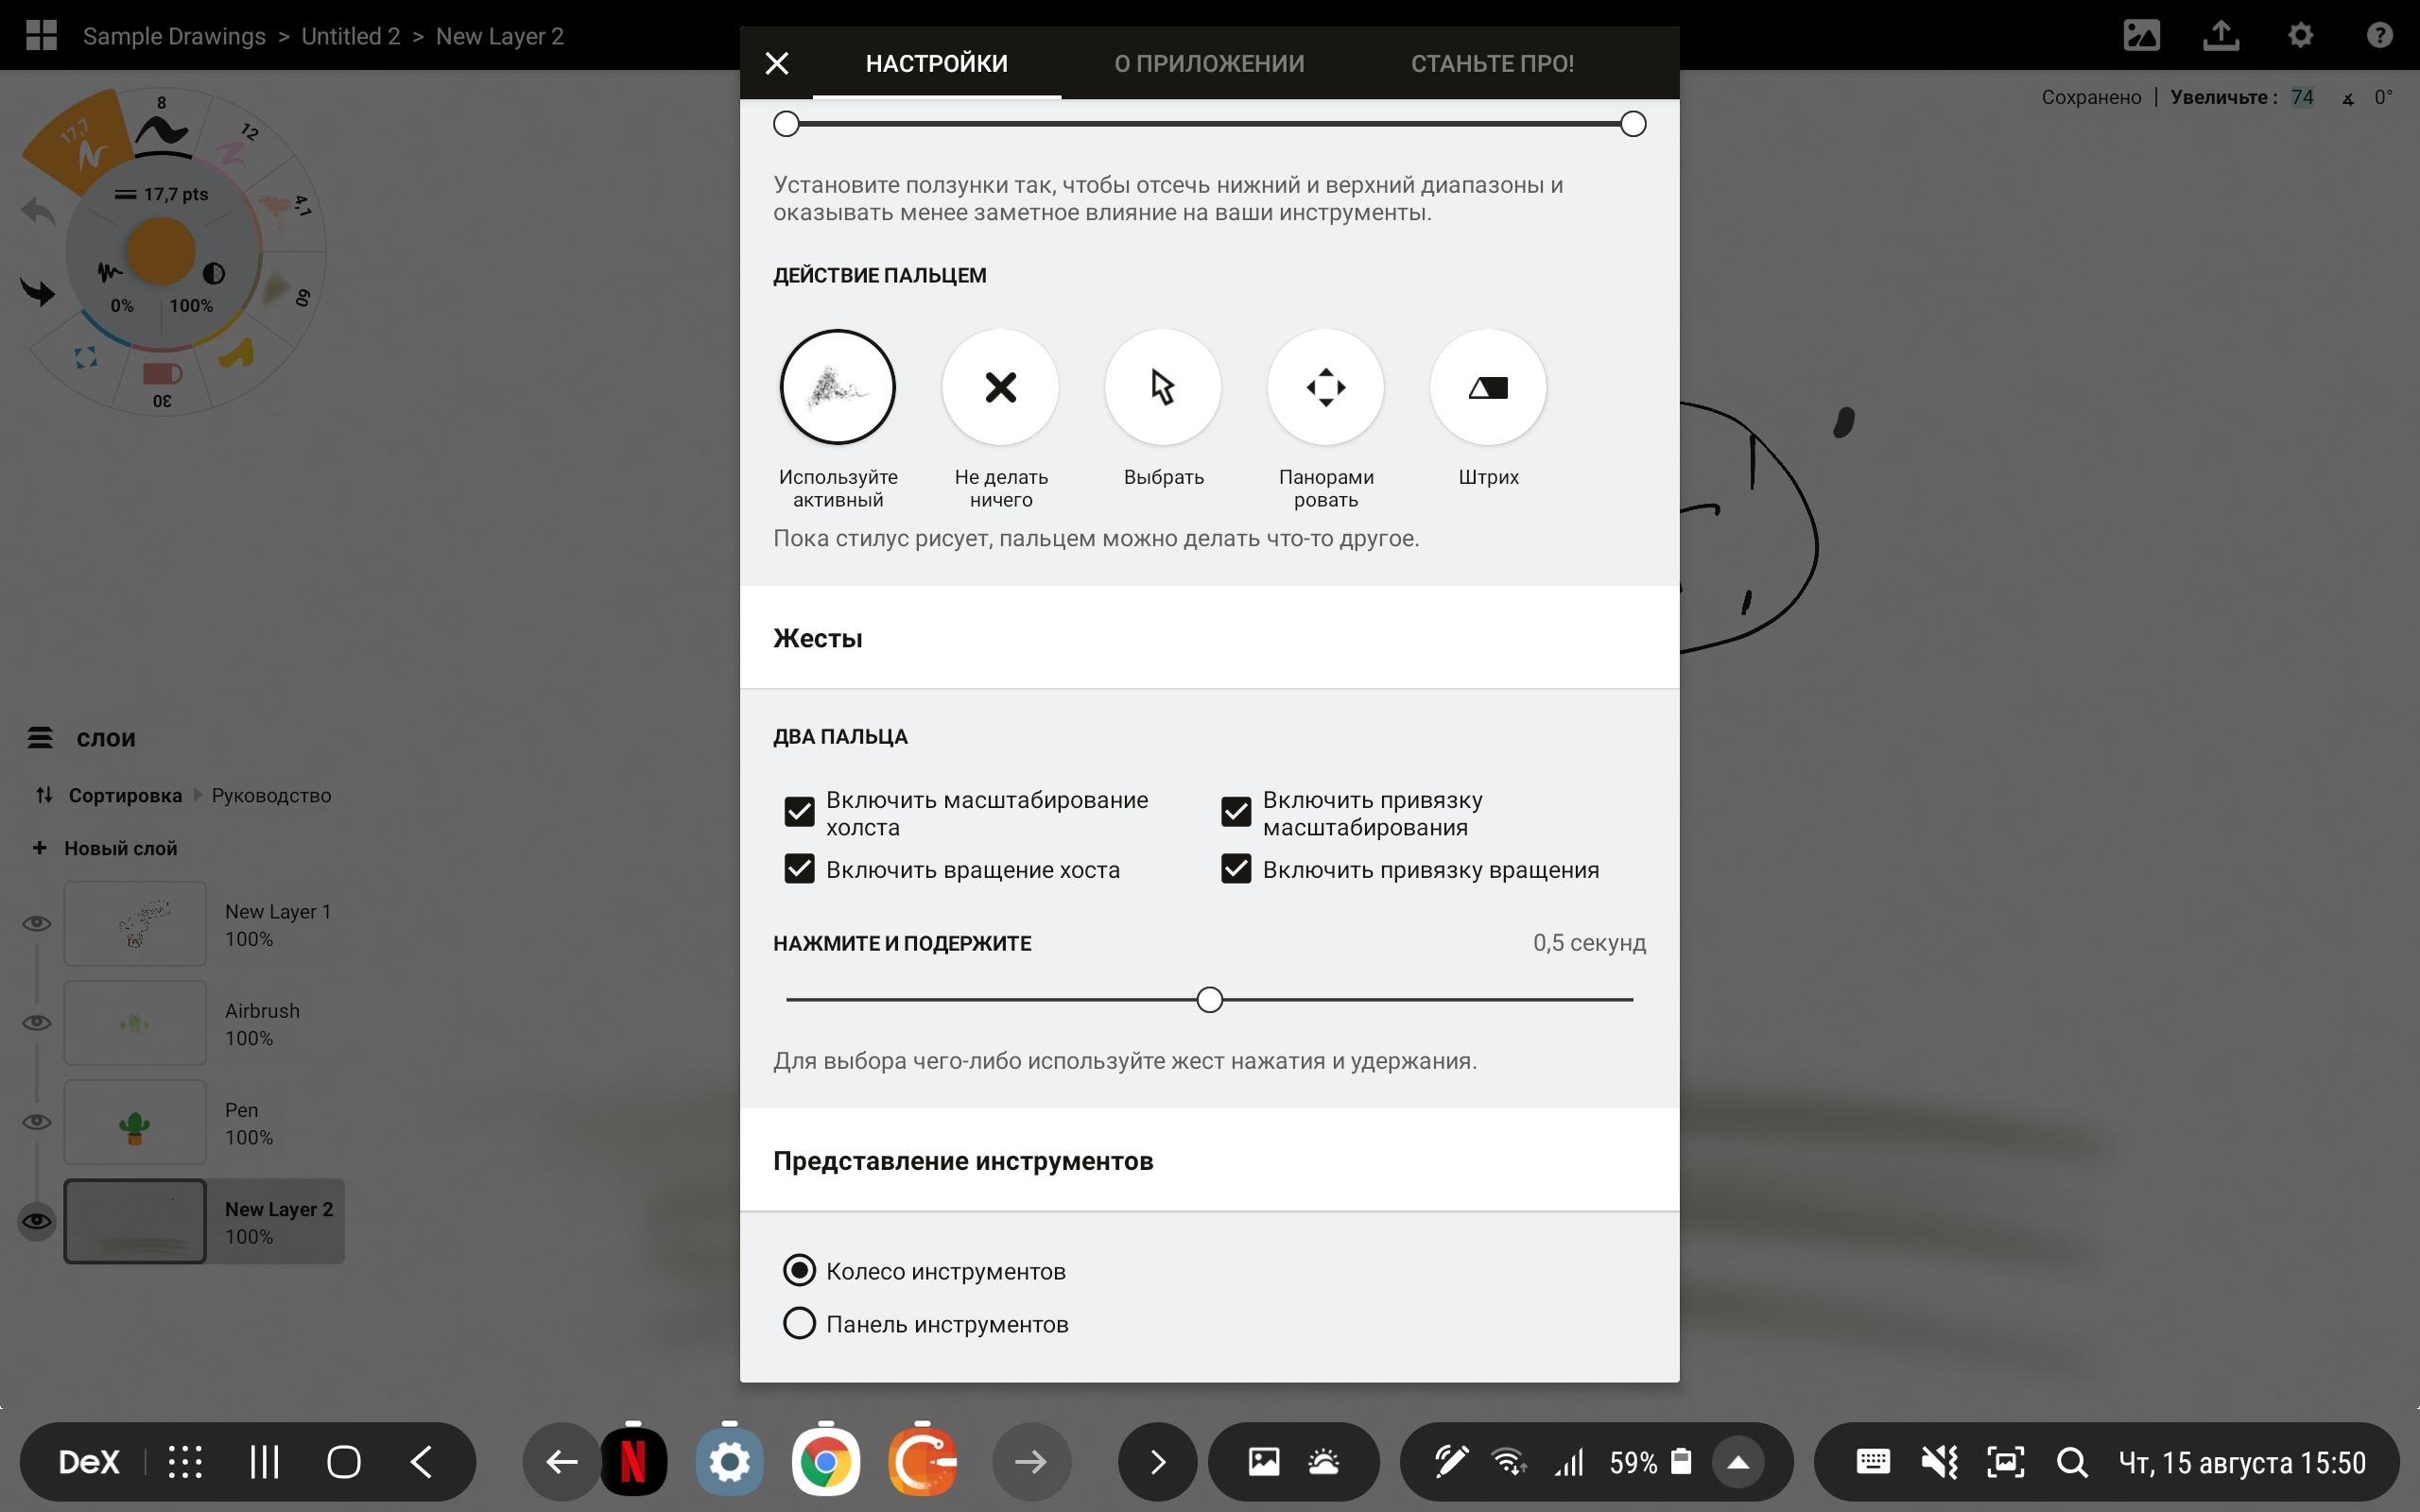Click the import image icon in top bar
The height and width of the screenshot is (1512, 2420).
pos(2141,35)
